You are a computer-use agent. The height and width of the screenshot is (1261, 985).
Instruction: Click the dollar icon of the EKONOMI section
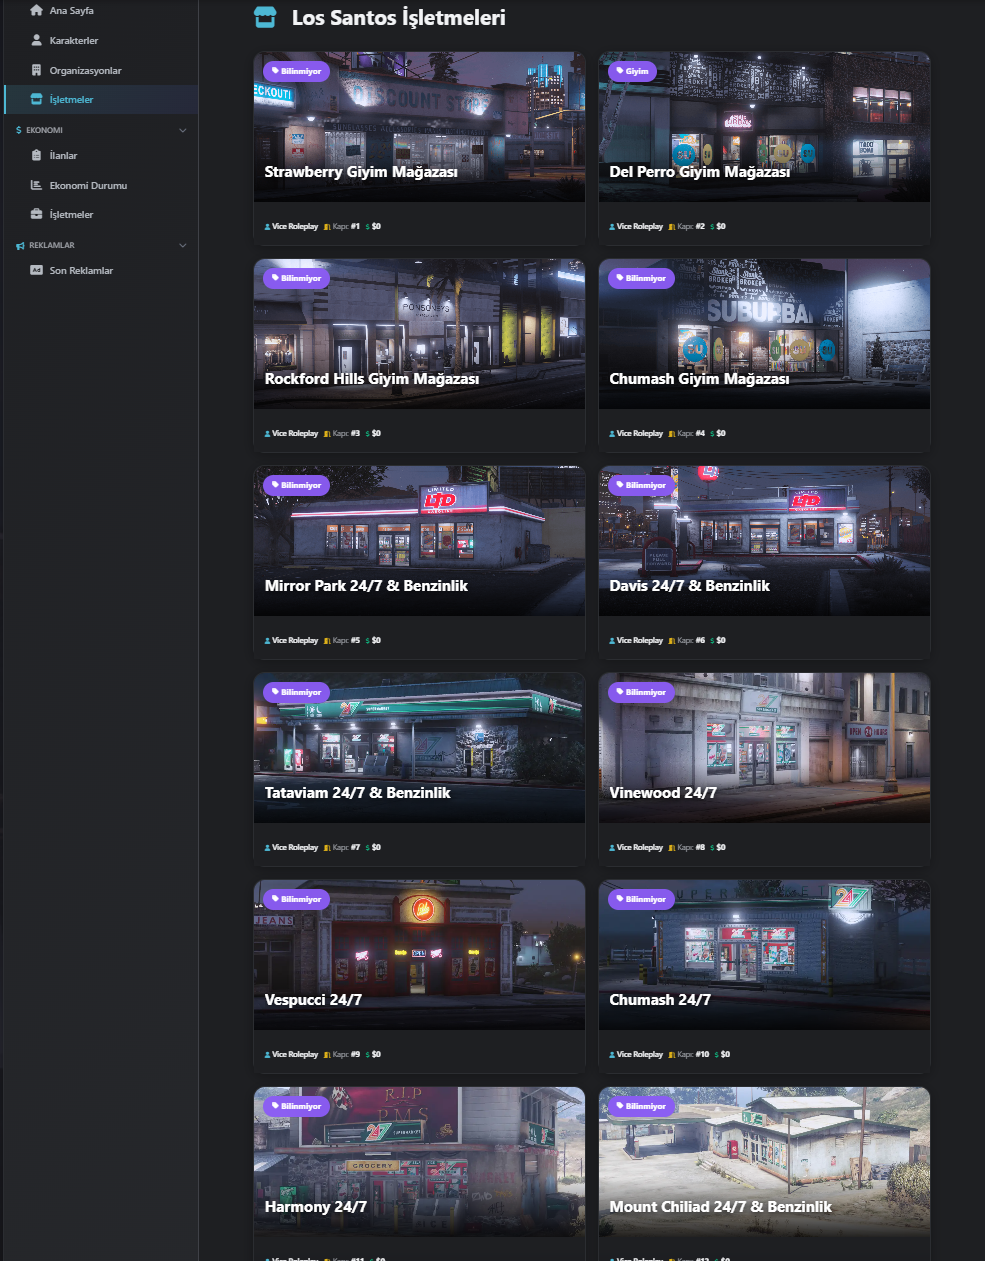tap(19, 130)
